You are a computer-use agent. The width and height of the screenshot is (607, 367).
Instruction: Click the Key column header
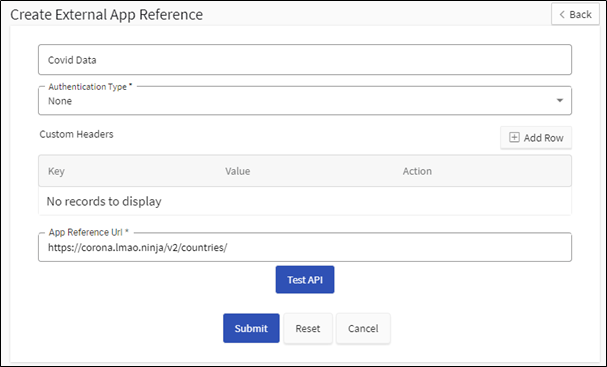pos(56,171)
